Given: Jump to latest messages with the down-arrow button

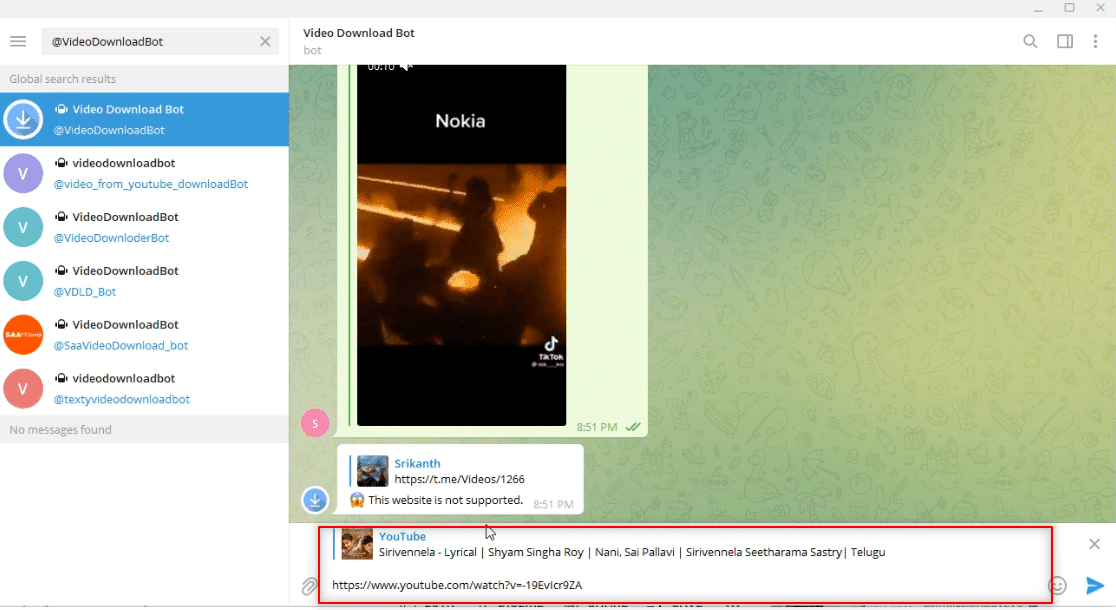Looking at the screenshot, I should [316, 499].
